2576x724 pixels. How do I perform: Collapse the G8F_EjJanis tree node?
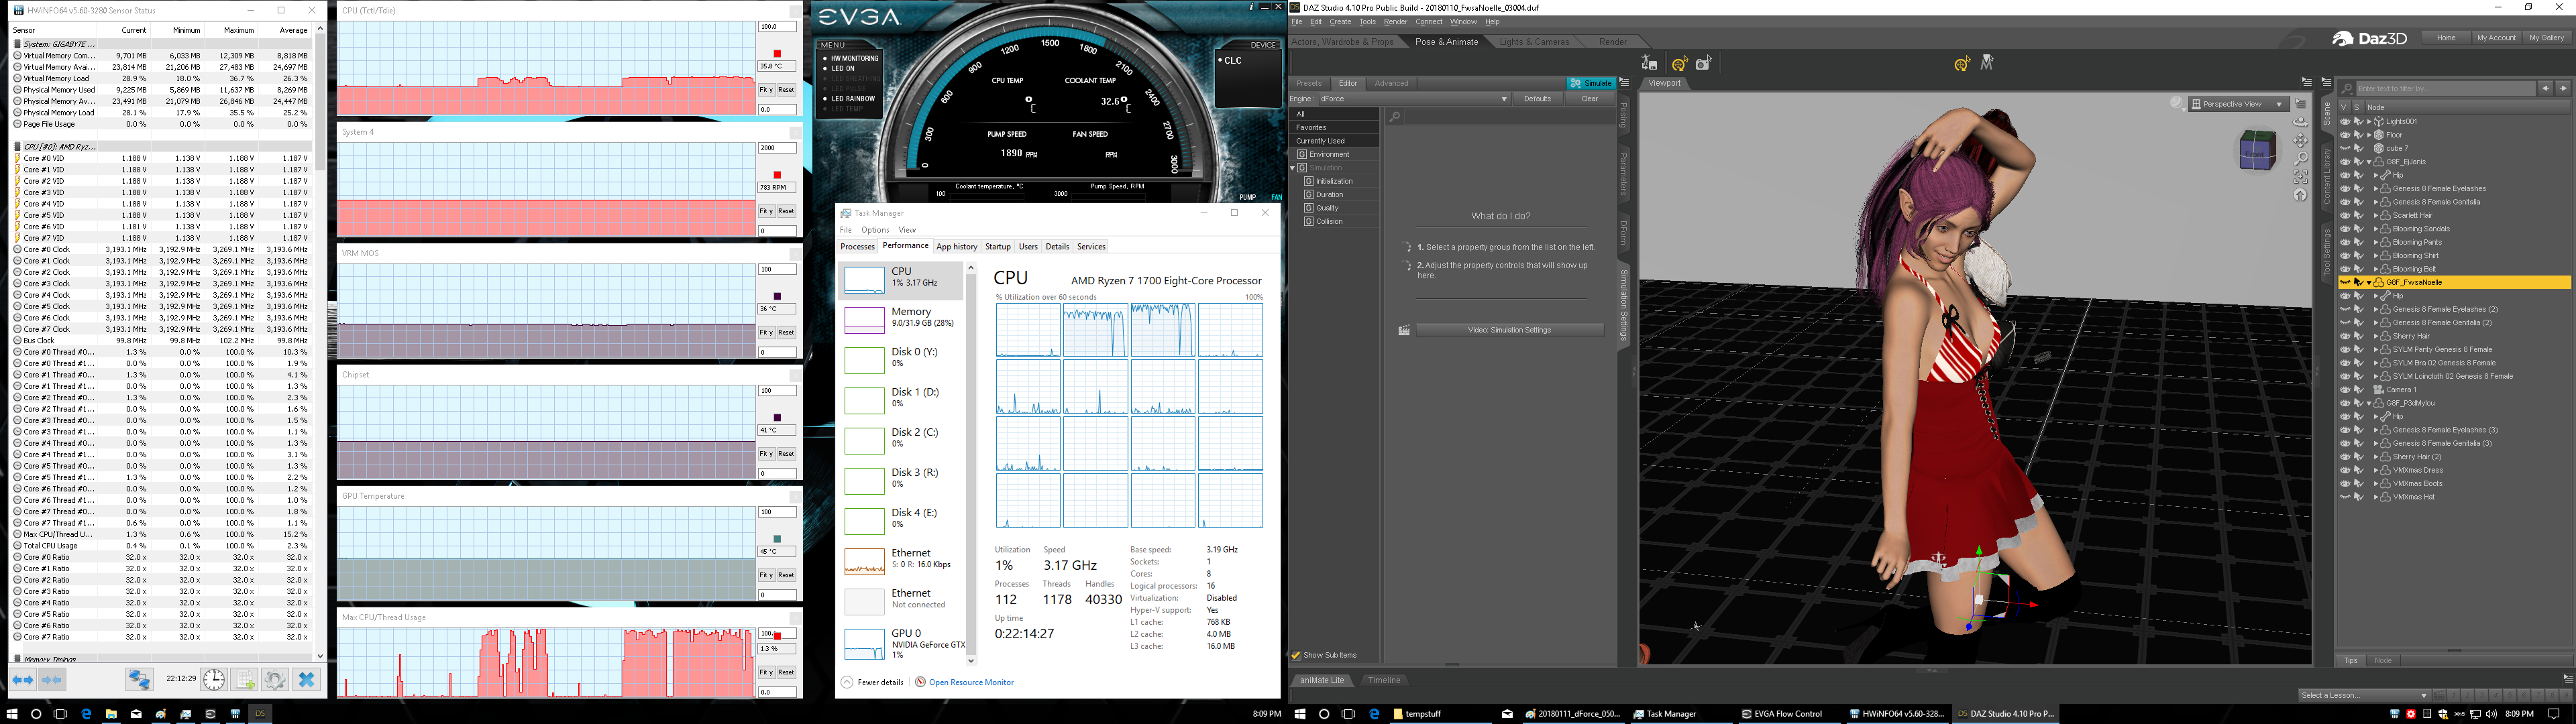point(2369,162)
